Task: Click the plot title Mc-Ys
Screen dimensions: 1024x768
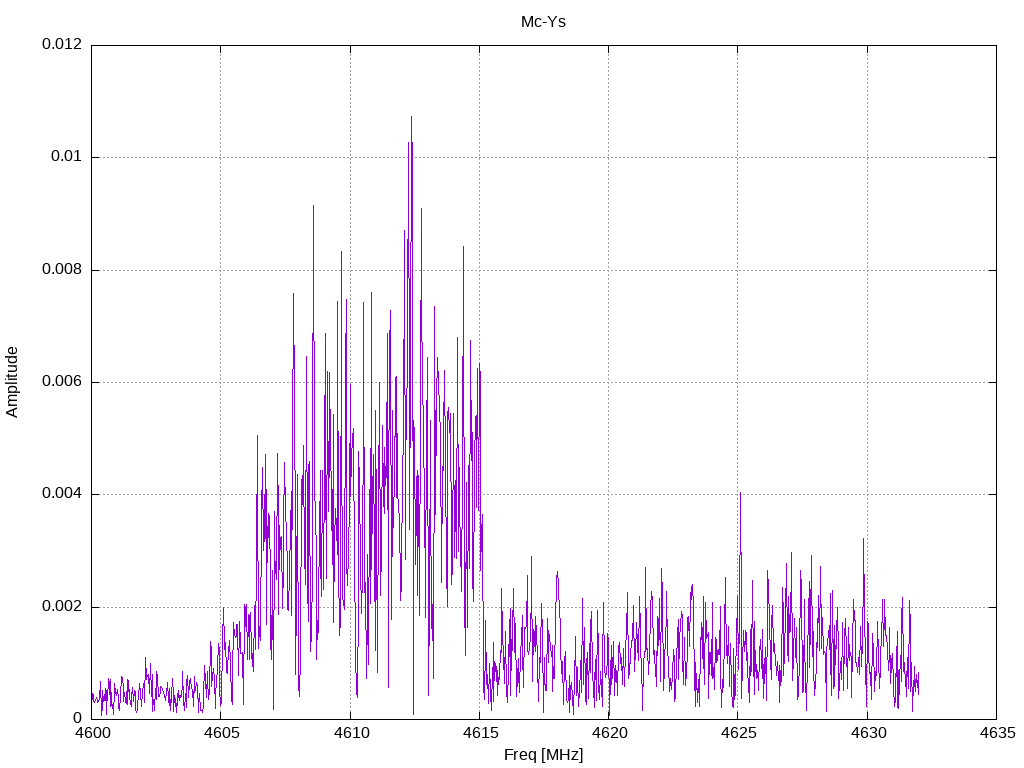Action: [543, 22]
